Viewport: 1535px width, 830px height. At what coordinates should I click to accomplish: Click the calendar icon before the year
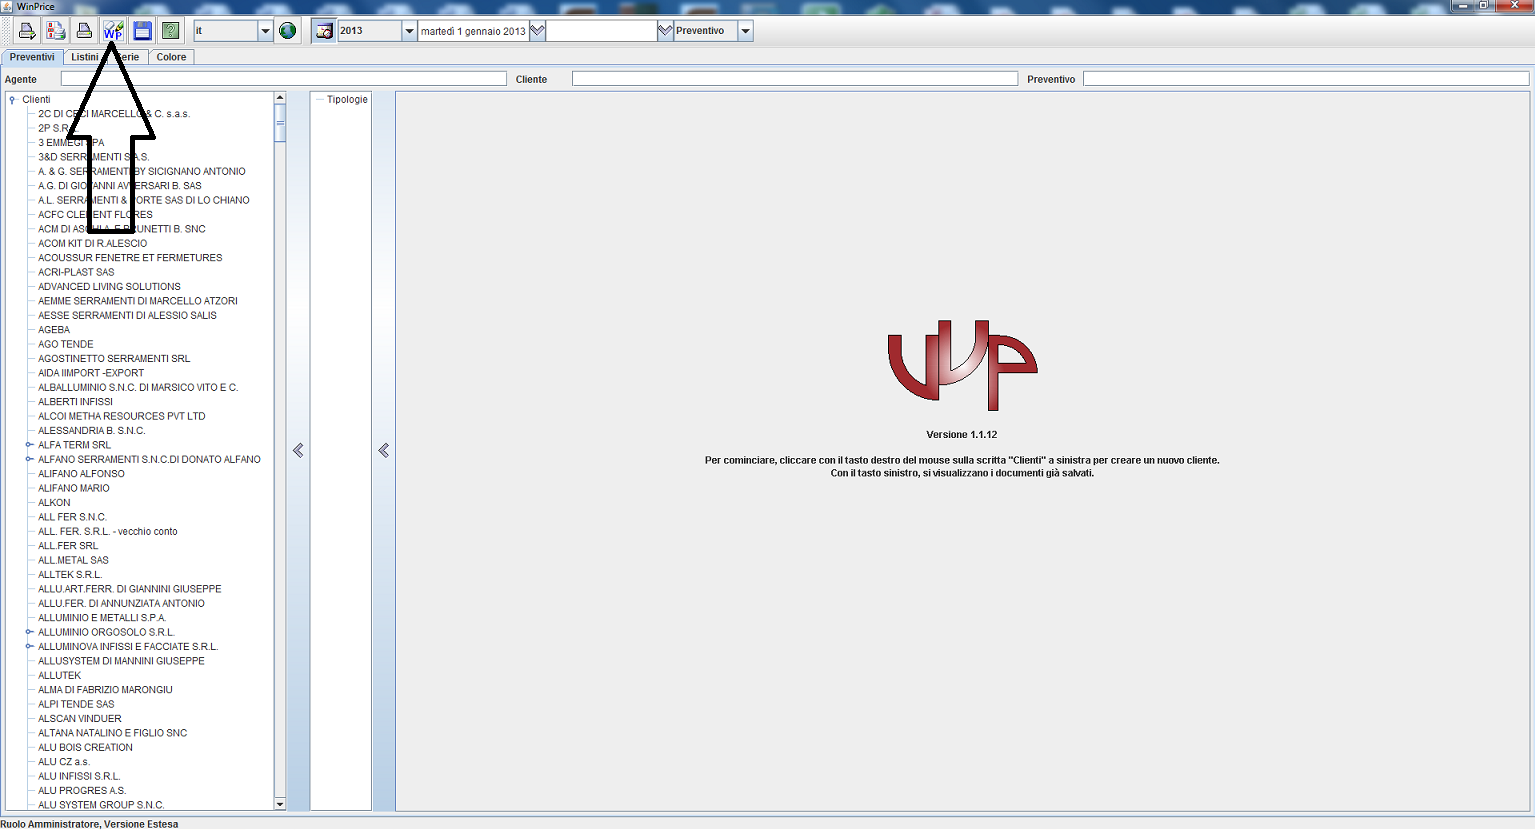pyautogui.click(x=324, y=31)
